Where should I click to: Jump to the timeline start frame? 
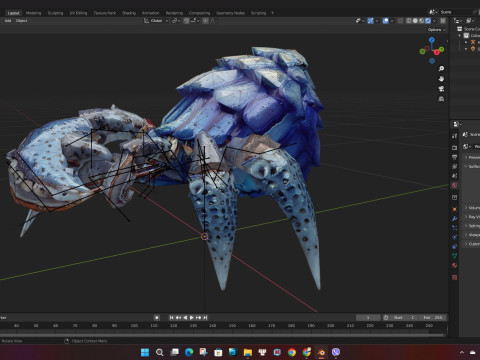pos(171,317)
